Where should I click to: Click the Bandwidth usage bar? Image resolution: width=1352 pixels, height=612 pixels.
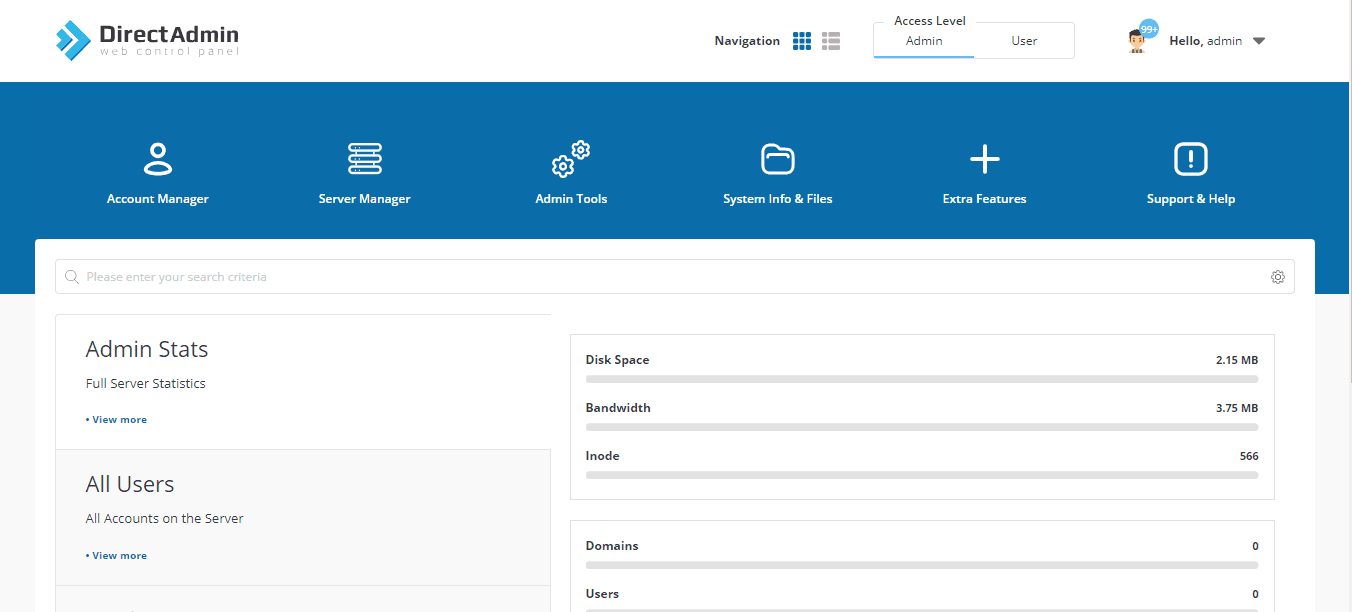(x=922, y=427)
